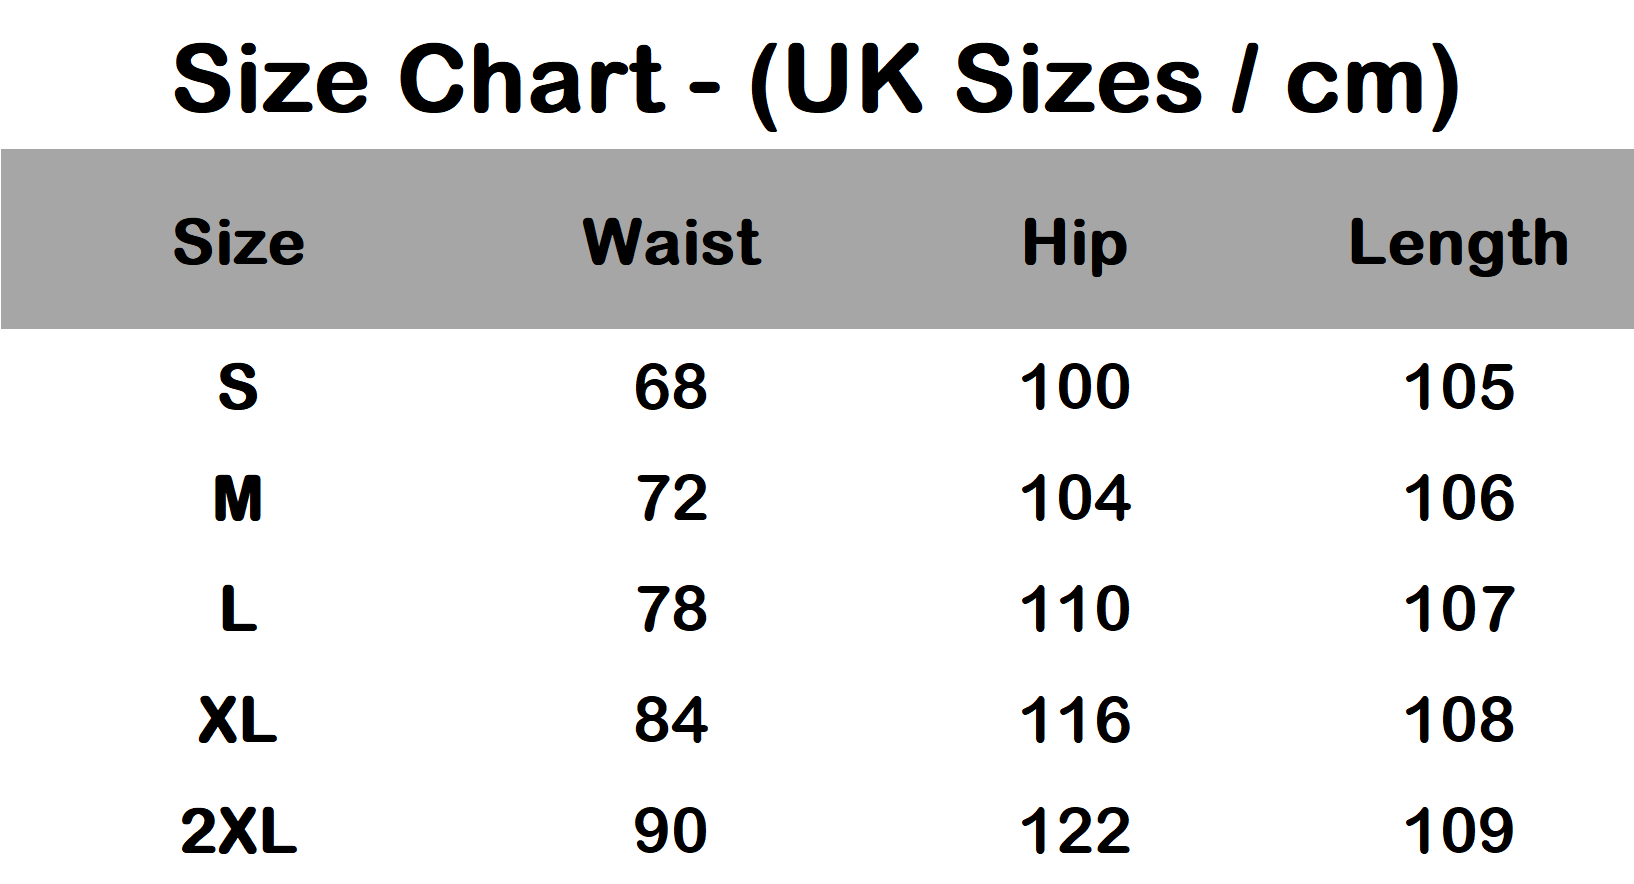The width and height of the screenshot is (1634, 884).
Task: Click the Hip column header
Action: pyautogui.click(x=1075, y=243)
